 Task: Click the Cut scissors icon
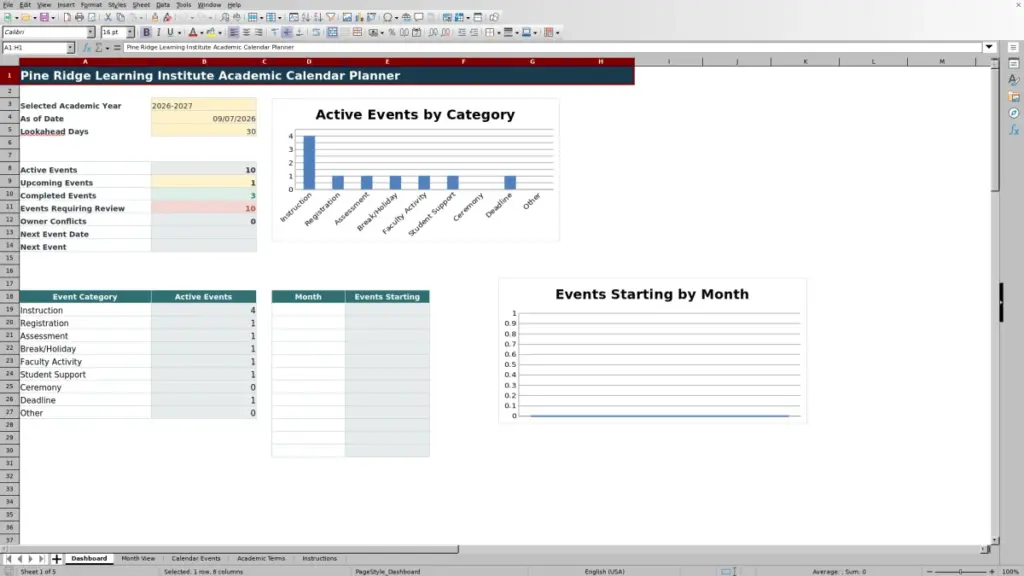(x=108, y=18)
